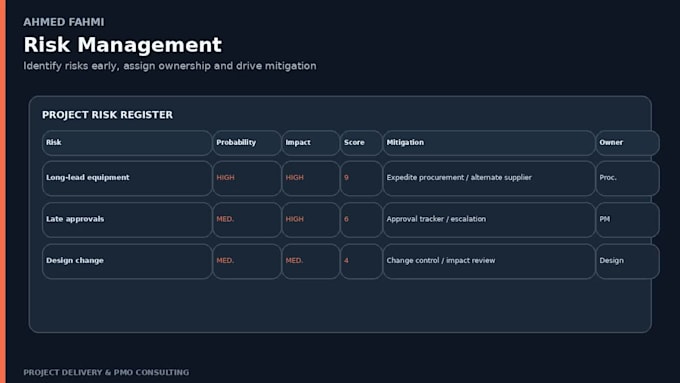Click the HIGH probability cell for Long-lead equipment
This screenshot has height=383, width=680.
coord(247,178)
